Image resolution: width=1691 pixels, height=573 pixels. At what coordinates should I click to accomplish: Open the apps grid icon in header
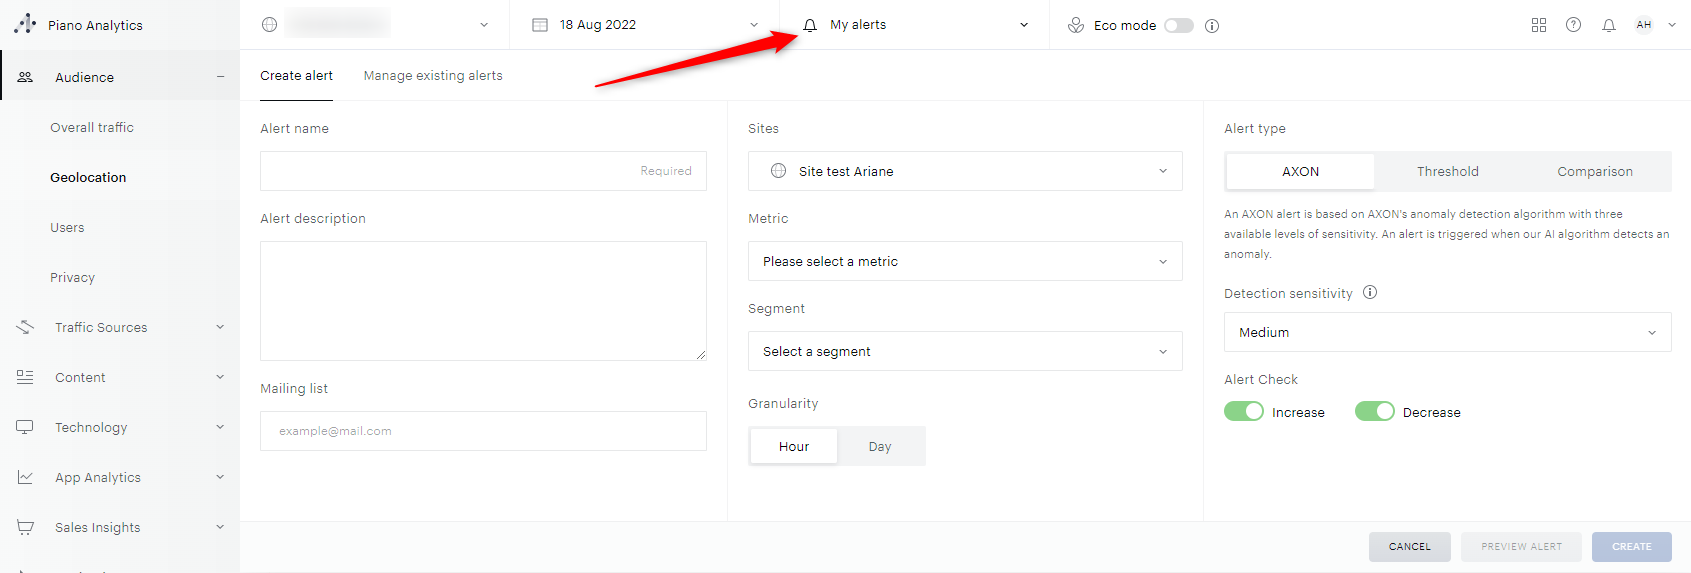point(1538,25)
